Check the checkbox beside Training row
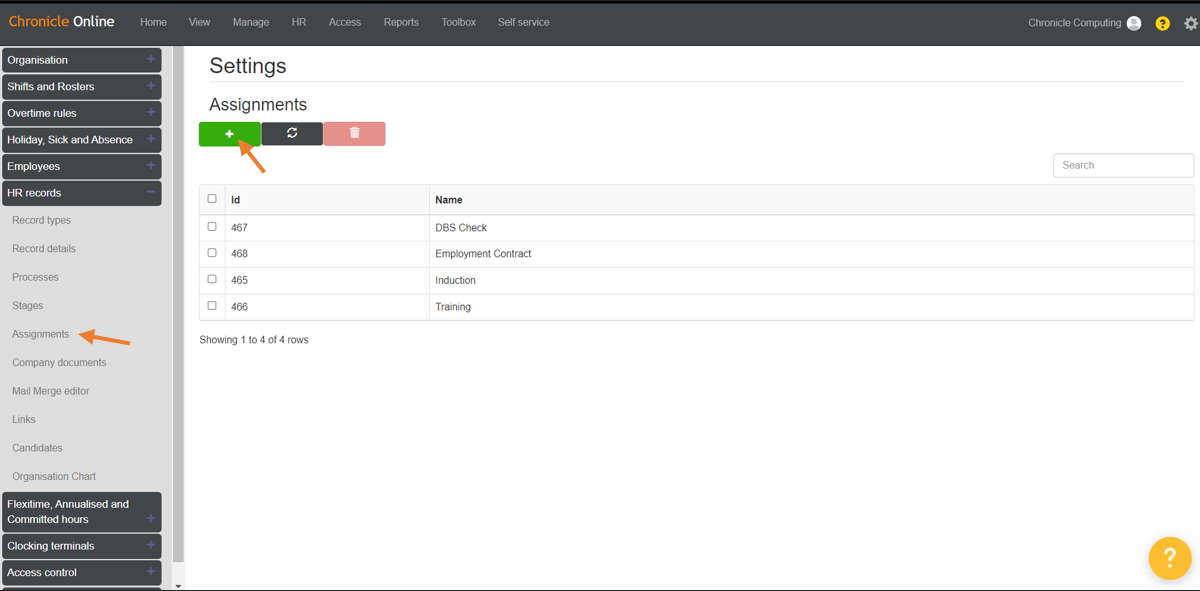 (x=211, y=306)
